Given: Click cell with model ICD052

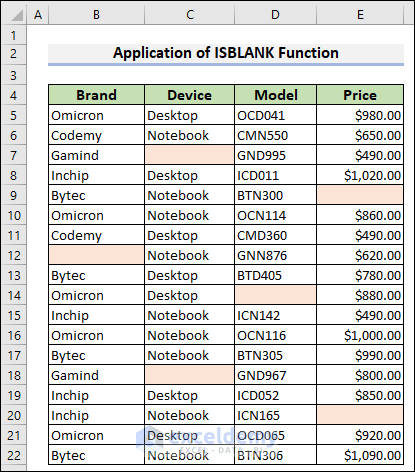Looking at the screenshot, I should coord(275,395).
